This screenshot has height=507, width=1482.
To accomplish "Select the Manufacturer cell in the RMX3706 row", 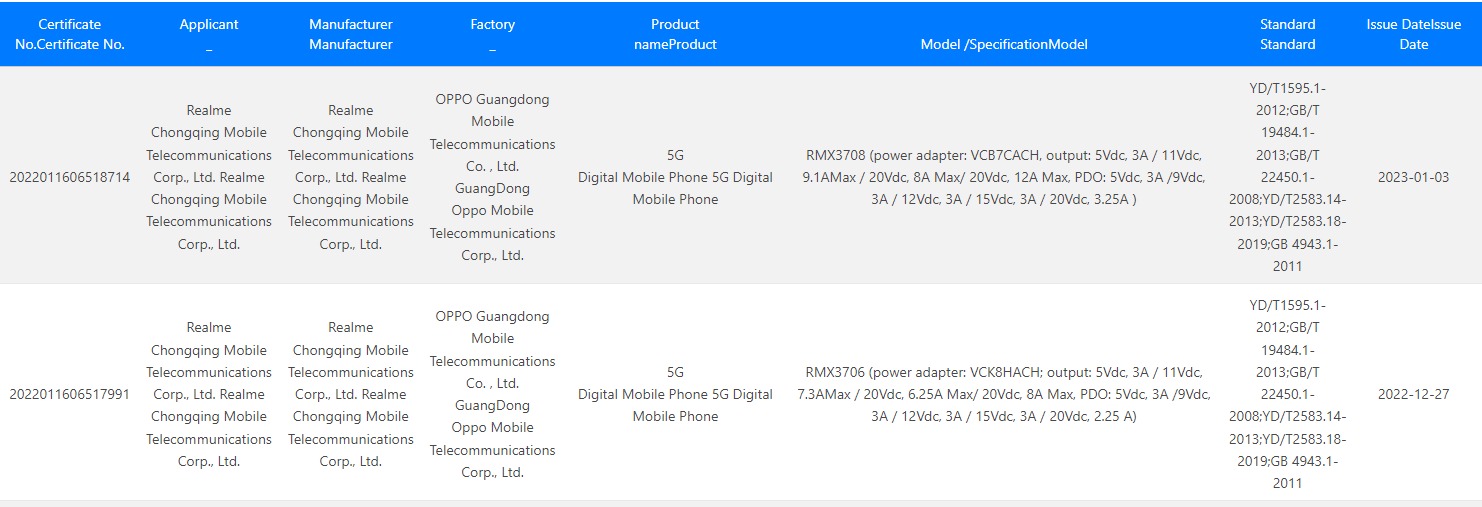I will pyautogui.click(x=351, y=394).
